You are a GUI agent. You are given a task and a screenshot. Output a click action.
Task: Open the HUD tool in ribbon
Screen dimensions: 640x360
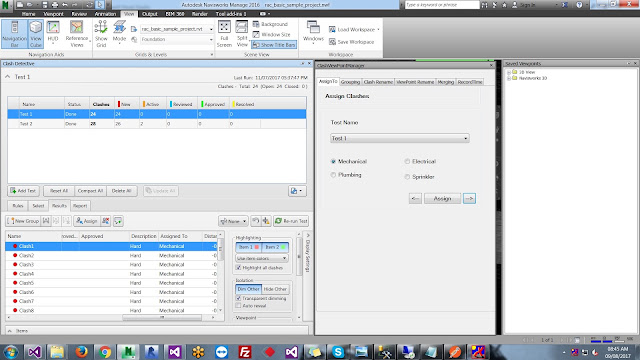tap(53, 33)
